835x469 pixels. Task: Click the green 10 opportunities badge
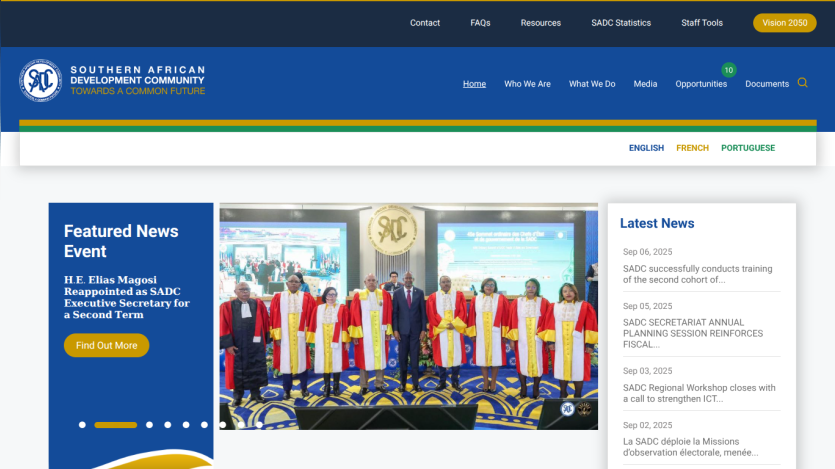point(728,70)
